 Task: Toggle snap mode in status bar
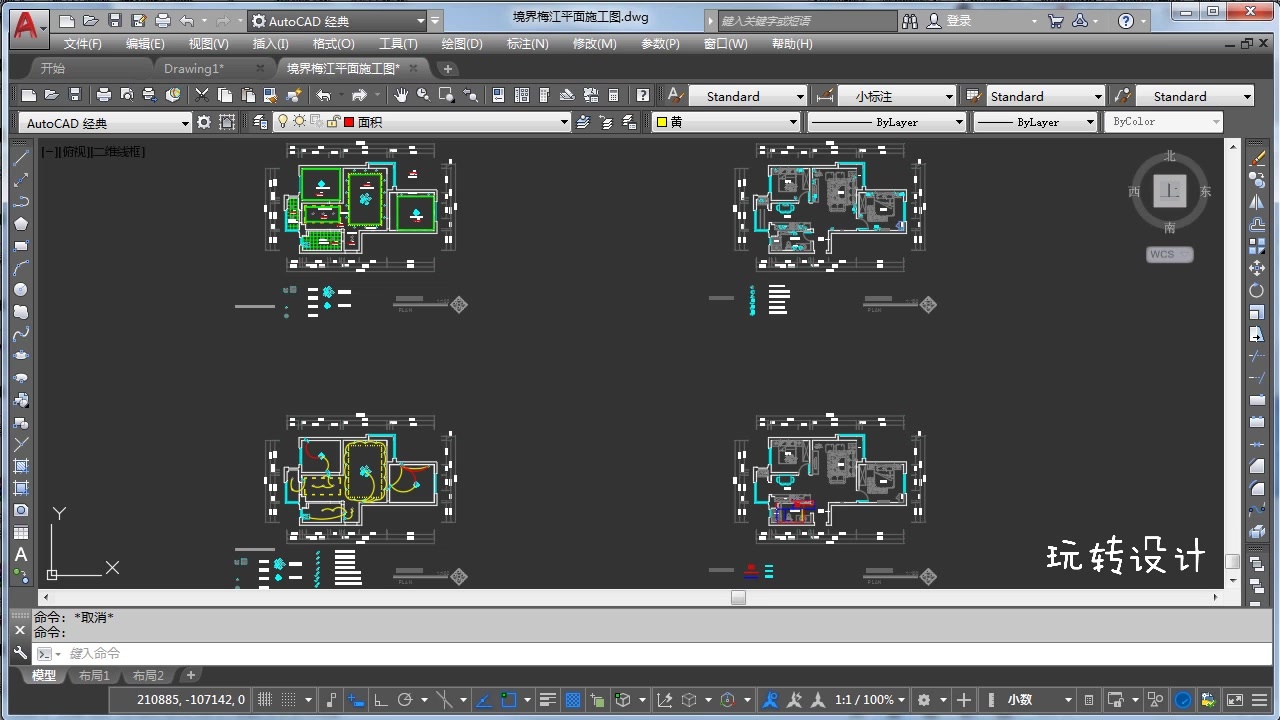pyautogui.click(x=287, y=700)
